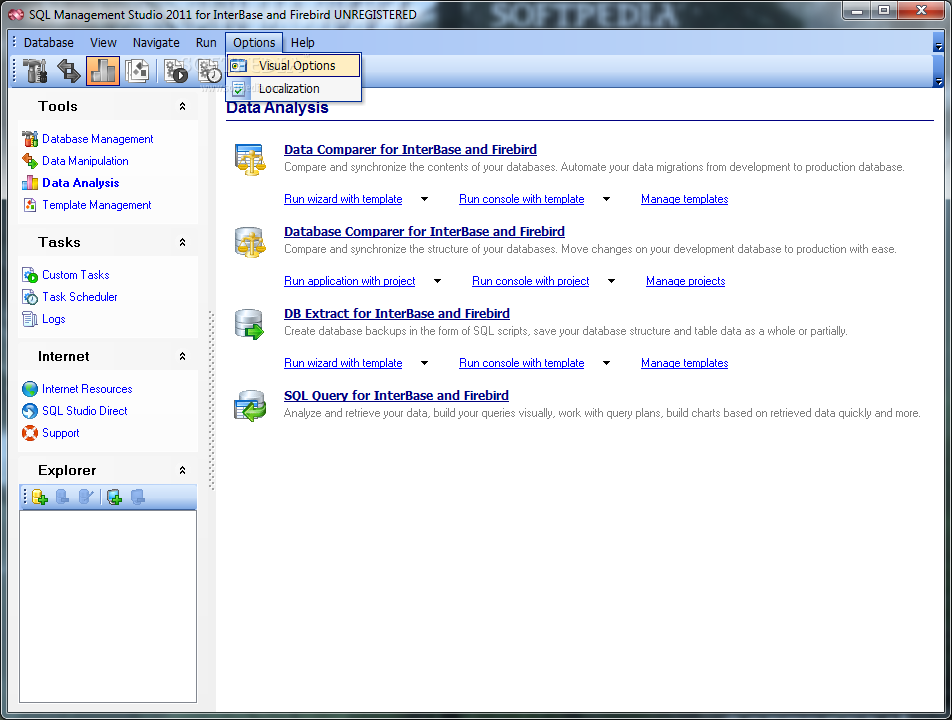952x720 pixels.
Task: Click the Explorer toolbar database pencil icon
Action: tap(86, 497)
